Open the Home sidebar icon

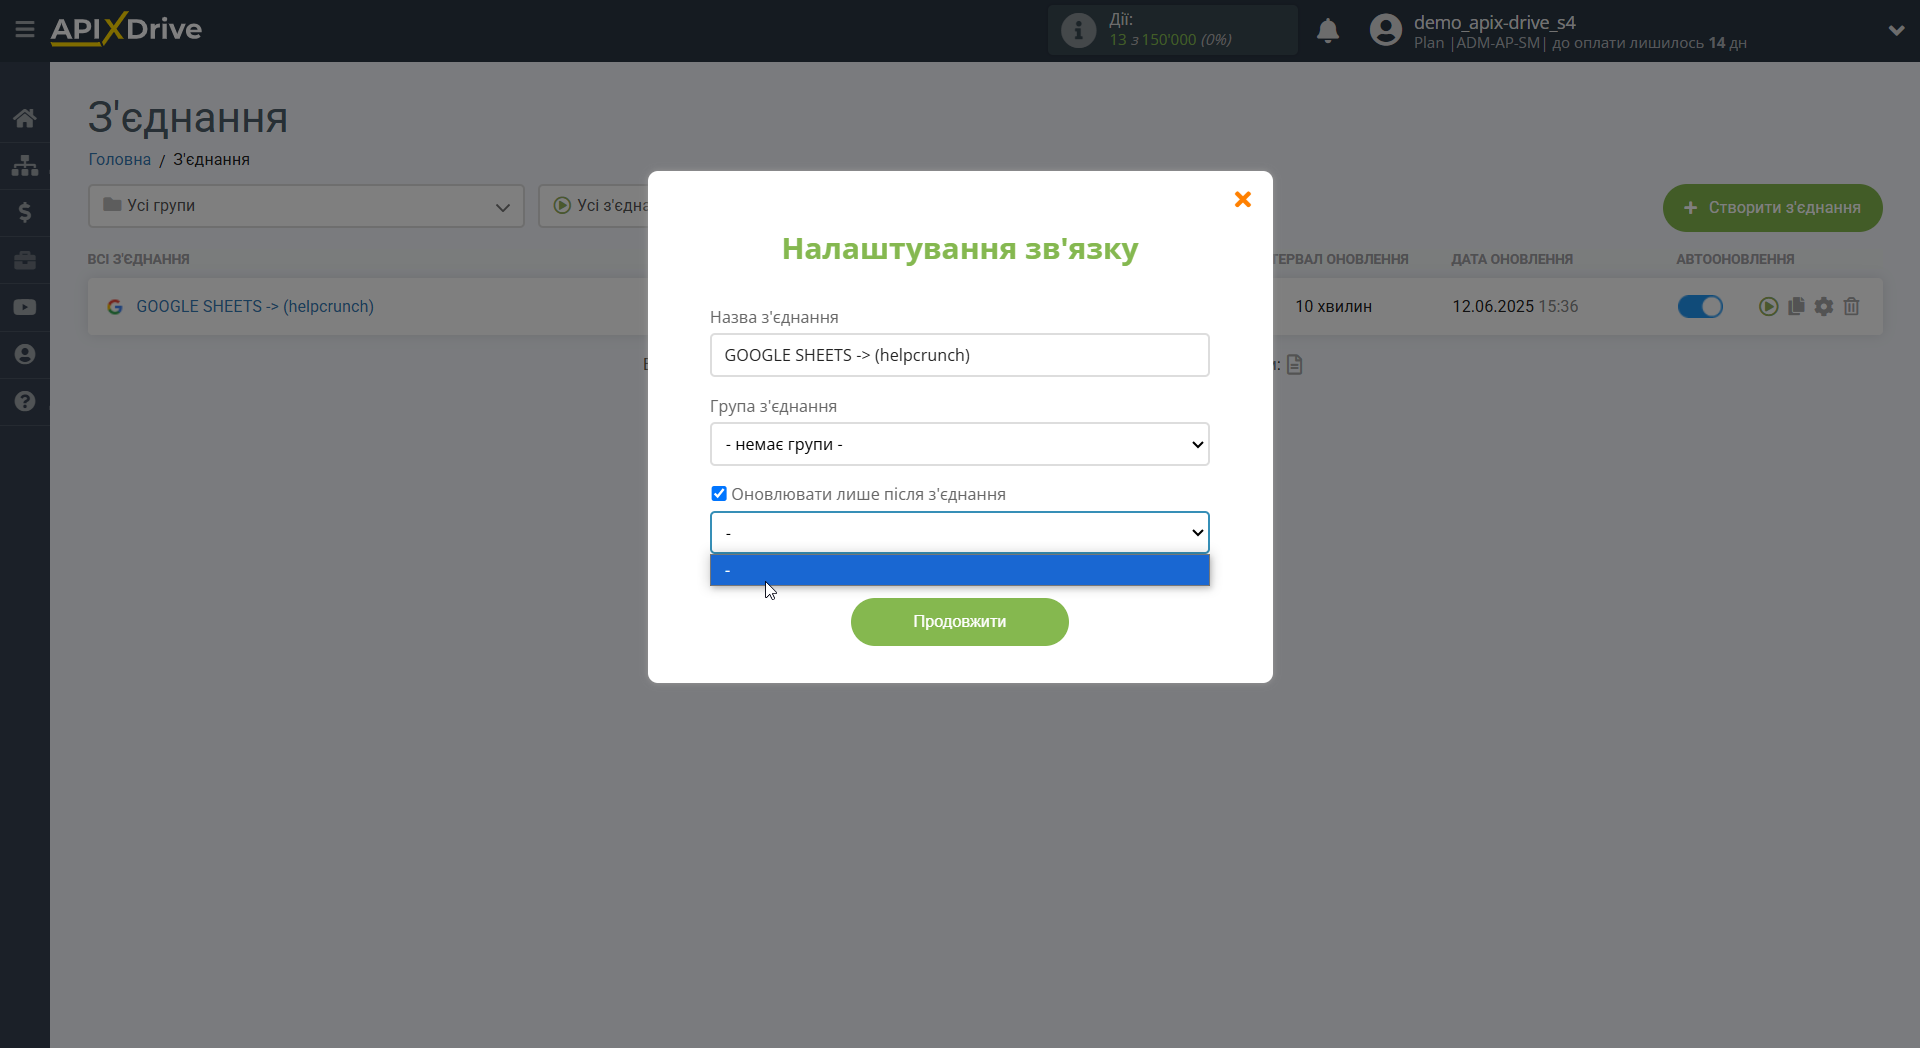(25, 118)
